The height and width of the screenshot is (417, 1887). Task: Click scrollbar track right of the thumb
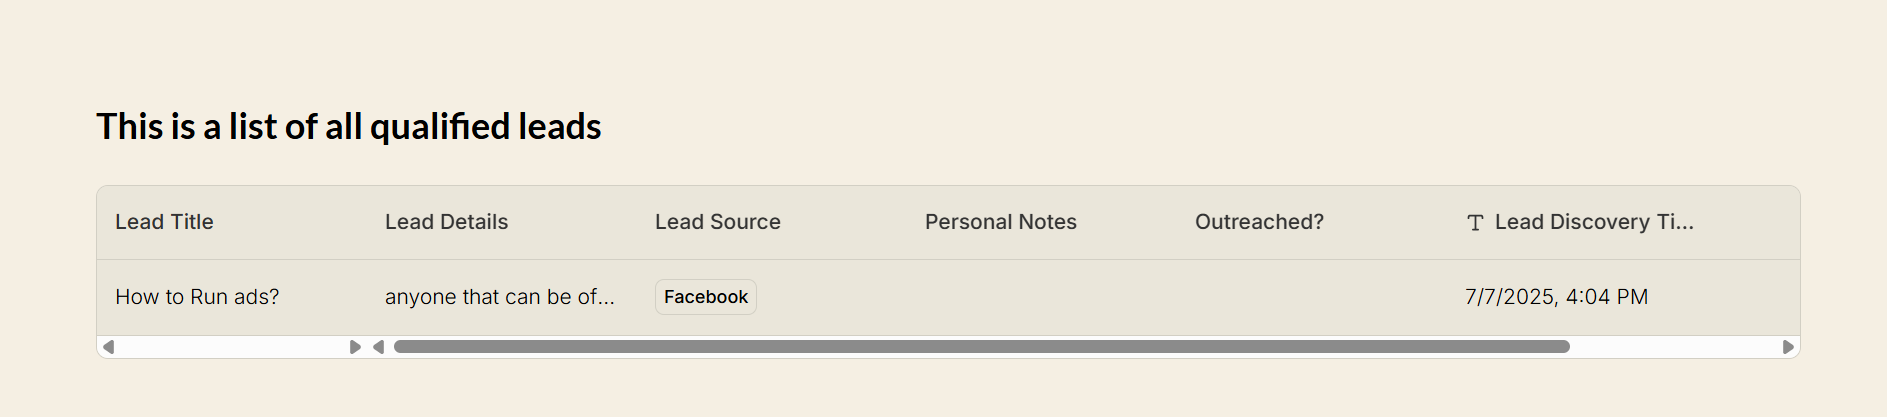pyautogui.click(x=1675, y=347)
